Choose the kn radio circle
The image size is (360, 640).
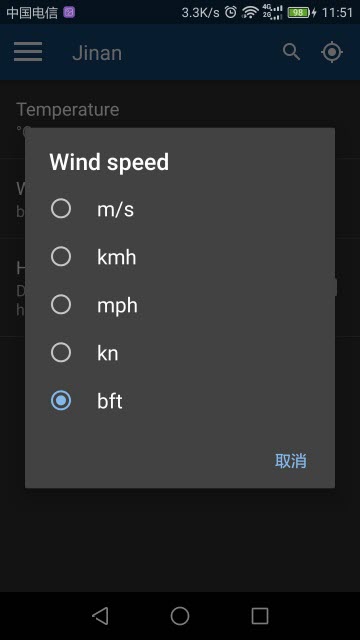[x=61, y=353]
